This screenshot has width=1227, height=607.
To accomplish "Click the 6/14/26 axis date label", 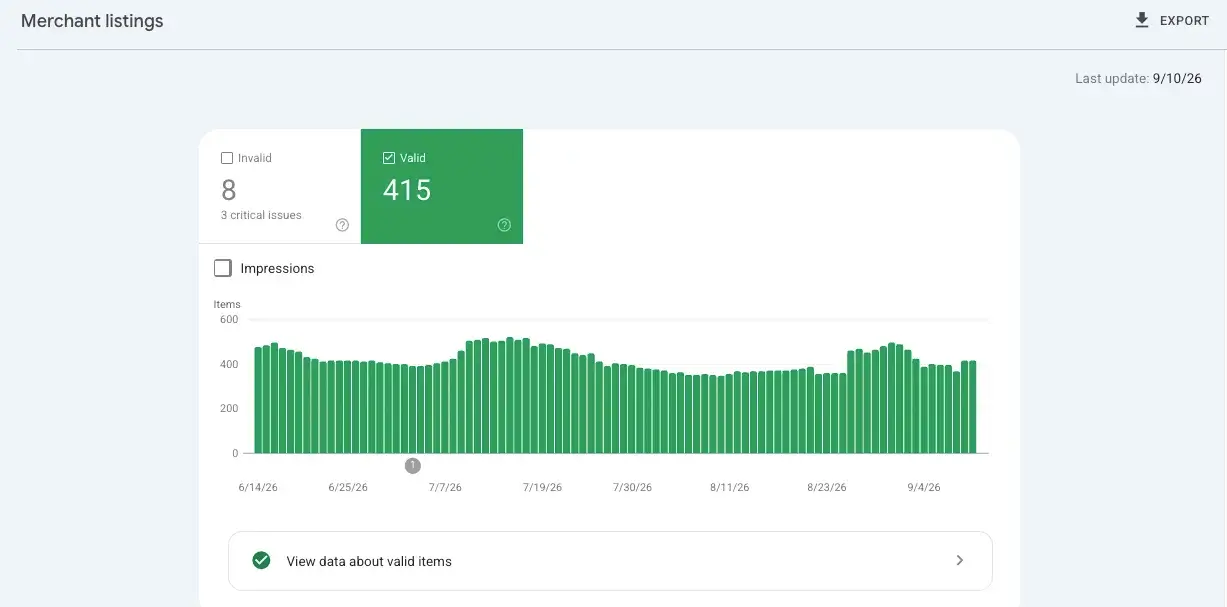I will pyautogui.click(x=258, y=488).
